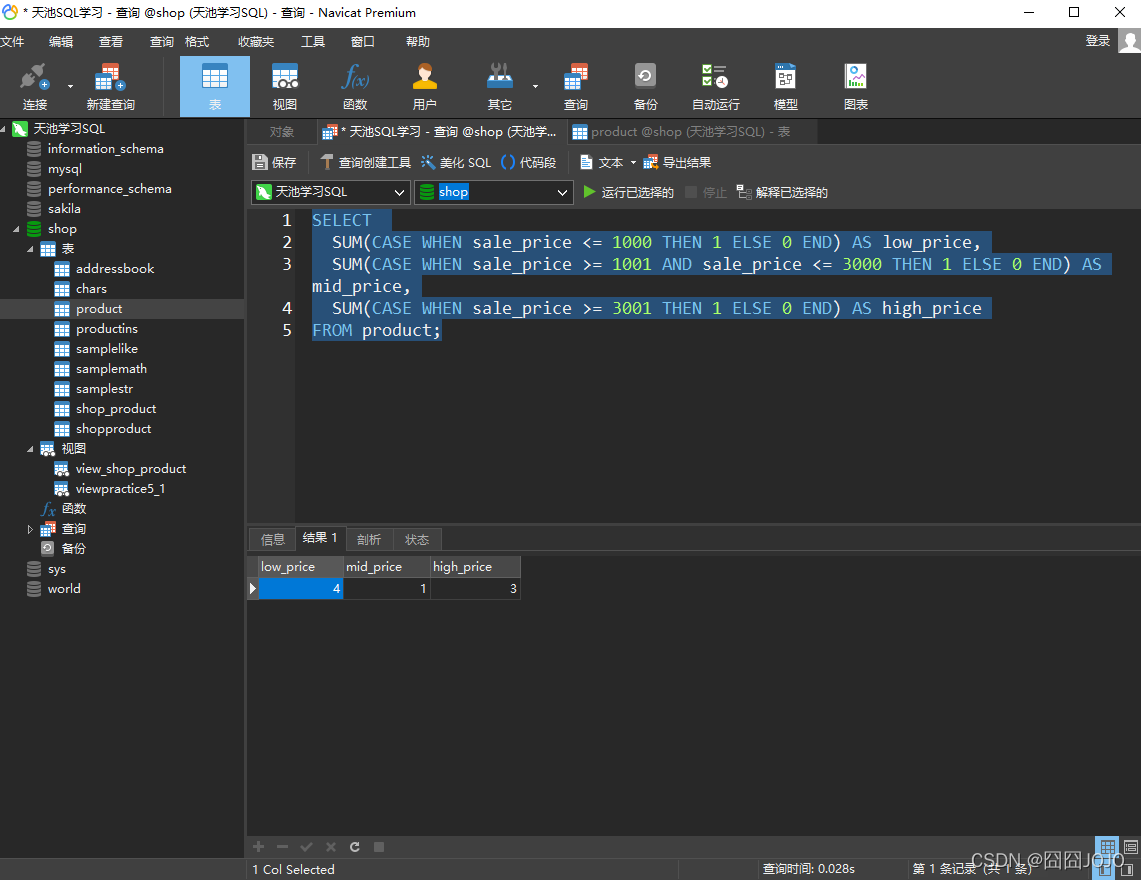
Task: Open the 编辑 (Edit) menu
Action: [61, 41]
